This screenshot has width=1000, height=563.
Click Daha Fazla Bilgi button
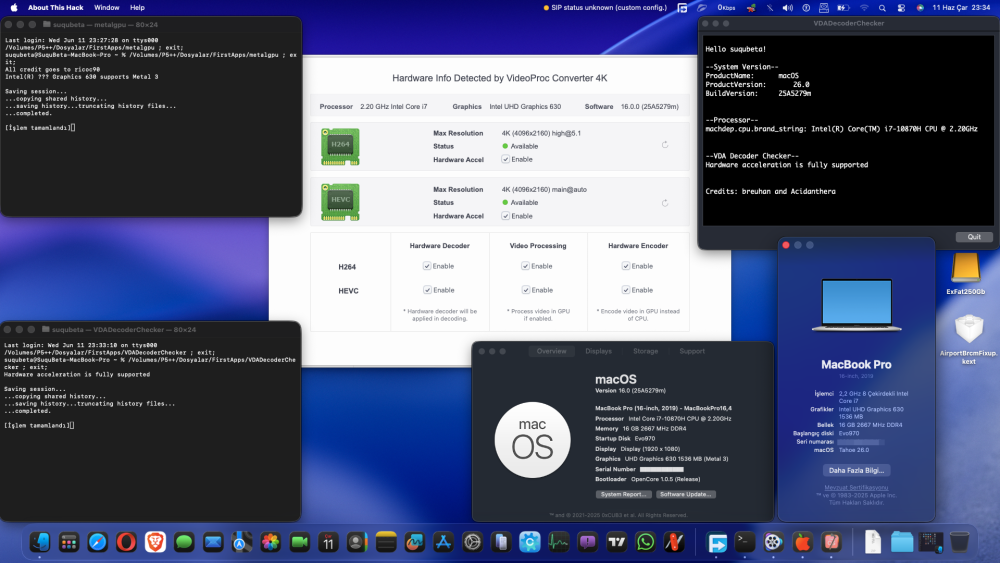856,471
